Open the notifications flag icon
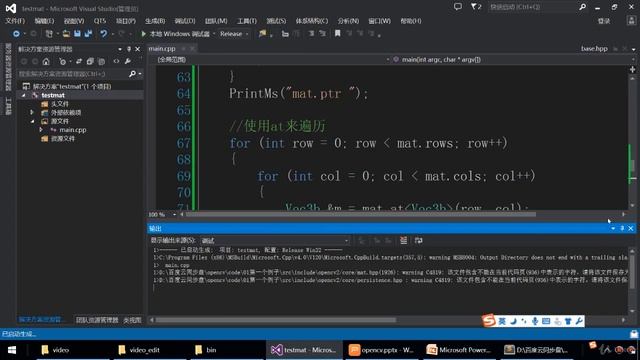640x360 pixels. (x=476, y=7)
